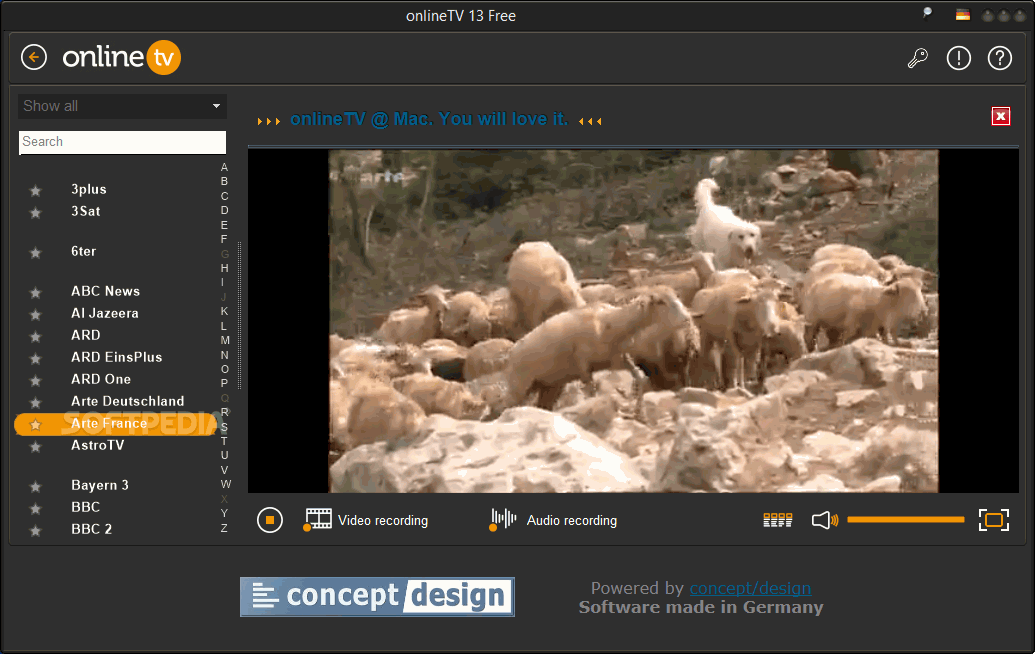Favorite the AstroTV star
1035x654 pixels.
pyautogui.click(x=36, y=447)
